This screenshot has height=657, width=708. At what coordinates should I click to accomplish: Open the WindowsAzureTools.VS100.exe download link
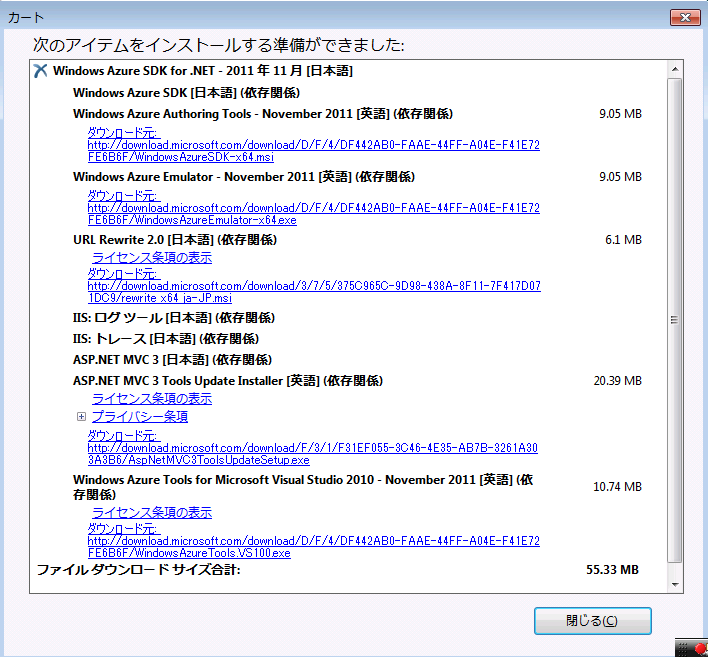(x=313, y=547)
